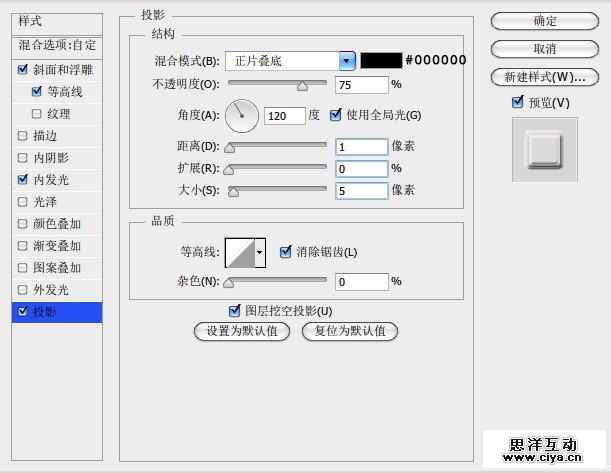Uncheck the 投影 style checkbox
Image resolution: width=611 pixels, height=473 pixels.
(x=23, y=311)
